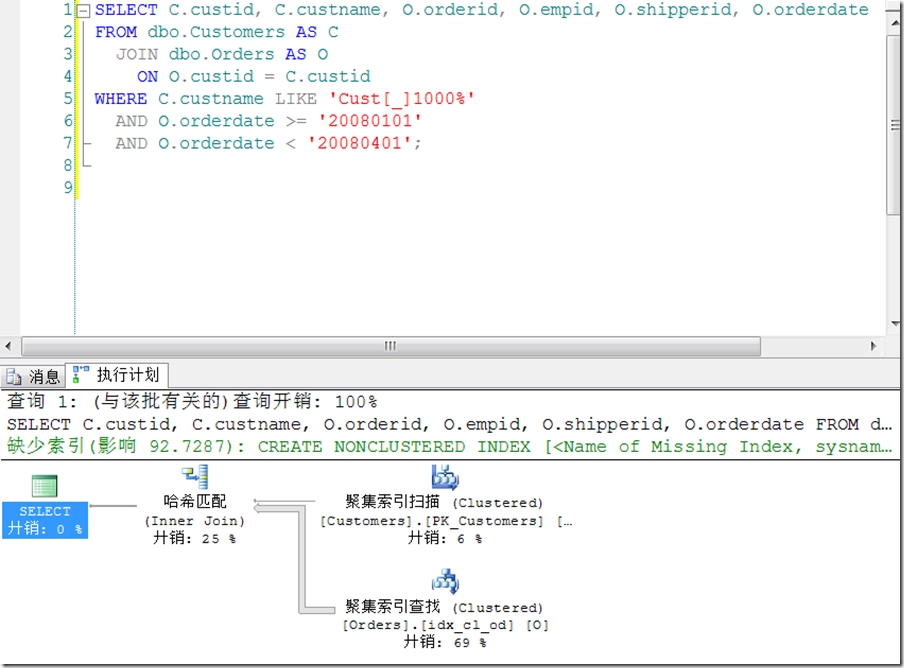This screenshot has height=668, width=904.
Task: Collapse the SELECT statement outline toggle
Action: pos(84,10)
